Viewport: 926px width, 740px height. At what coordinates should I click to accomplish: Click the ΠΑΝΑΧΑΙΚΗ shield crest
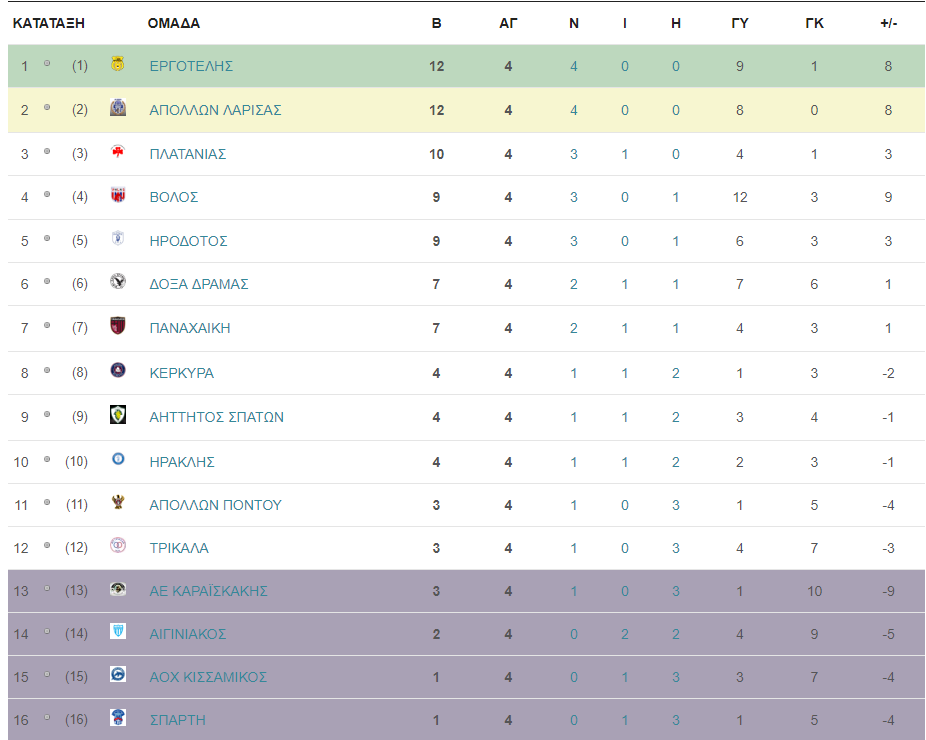118,325
